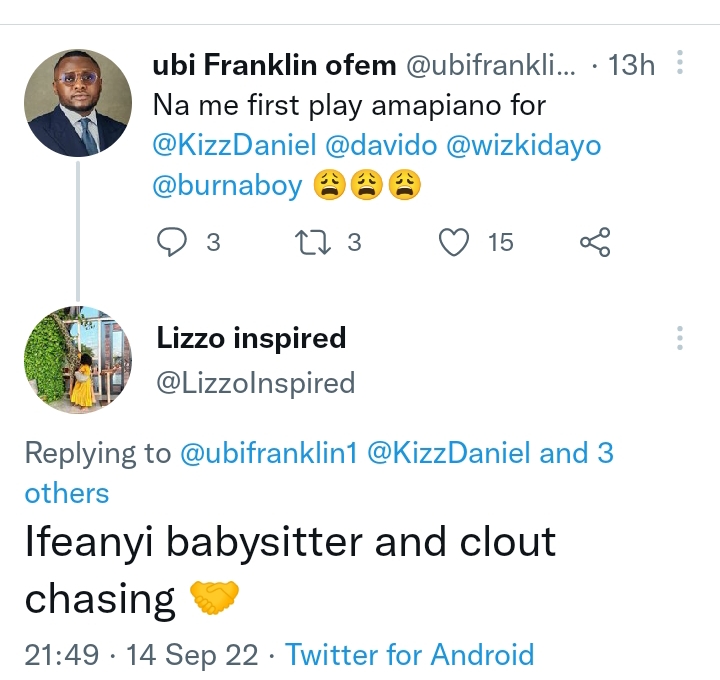The width and height of the screenshot is (720, 680).
Task: View Lizzo inspired's profile photo
Action: pyautogui.click(x=76, y=358)
